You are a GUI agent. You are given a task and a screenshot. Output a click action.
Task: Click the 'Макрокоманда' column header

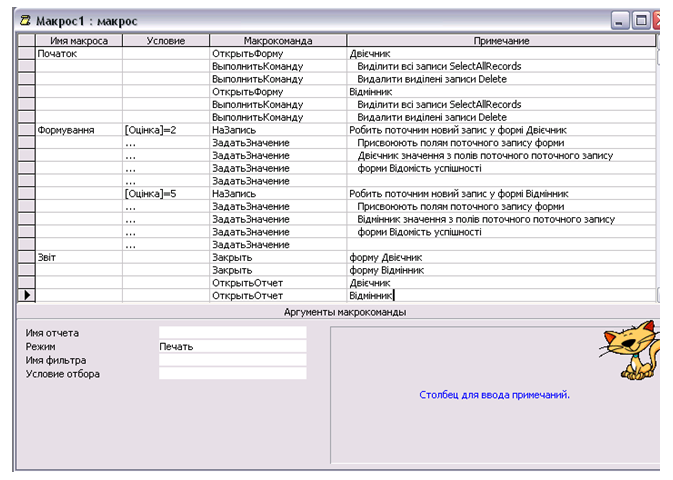(x=278, y=41)
